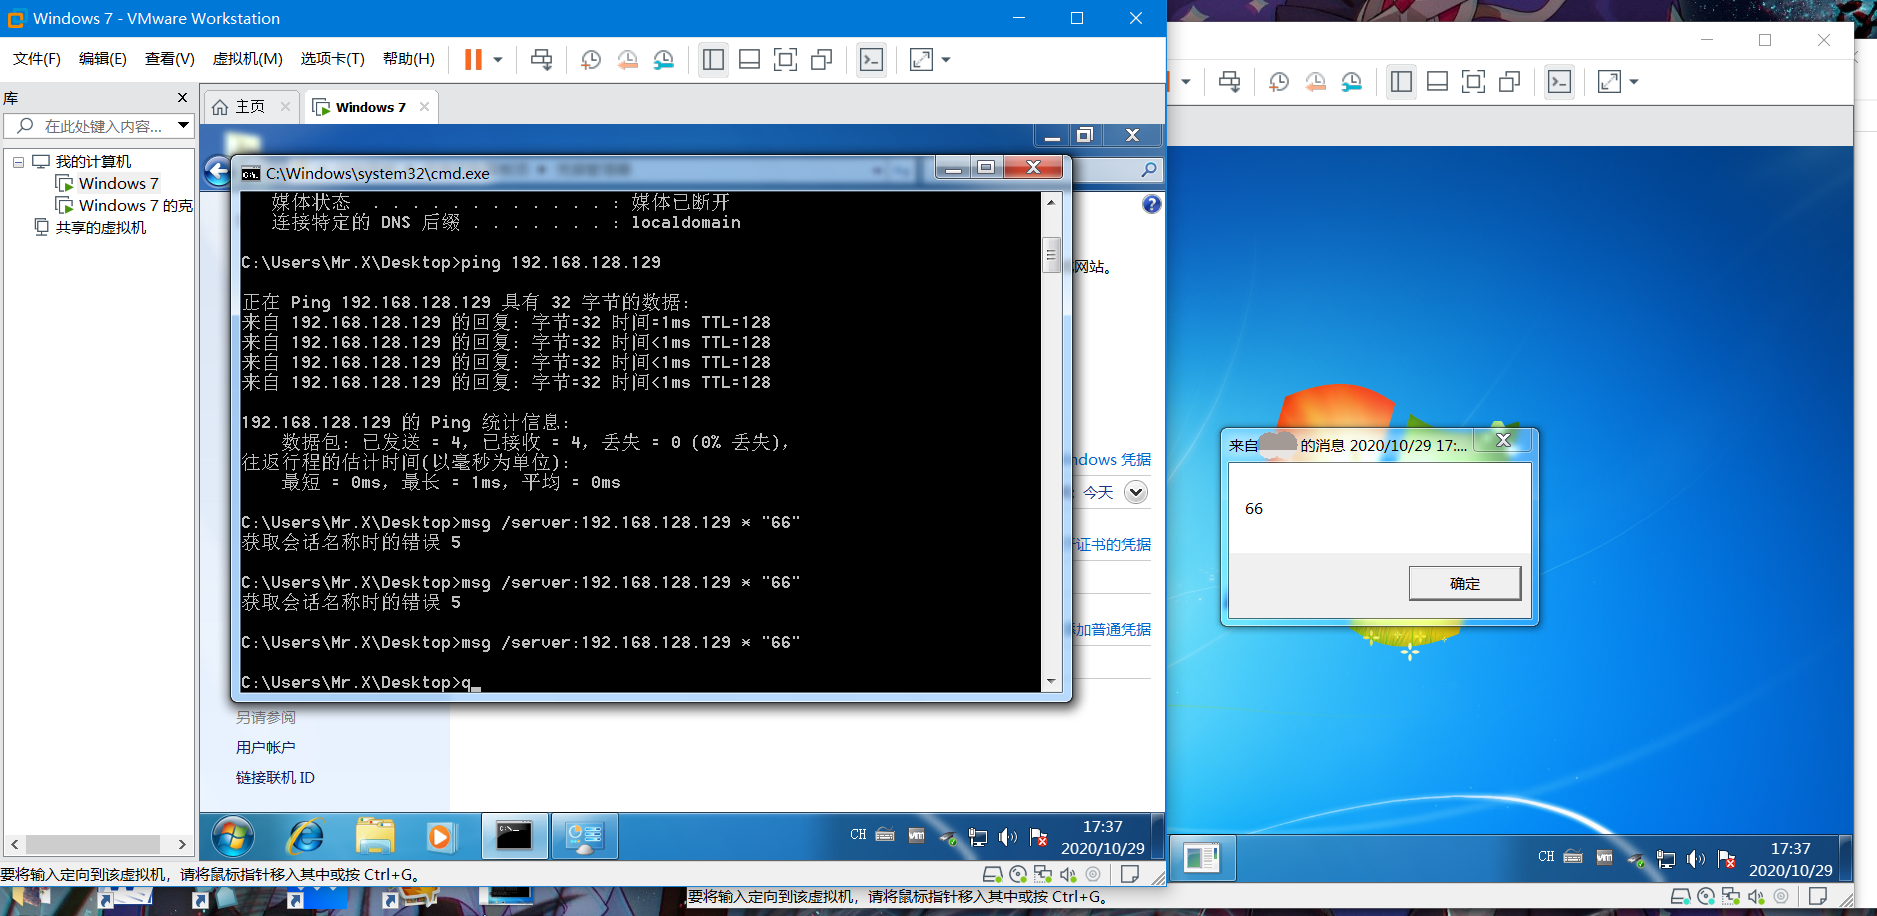Click network icon in left VM tray

978,836
